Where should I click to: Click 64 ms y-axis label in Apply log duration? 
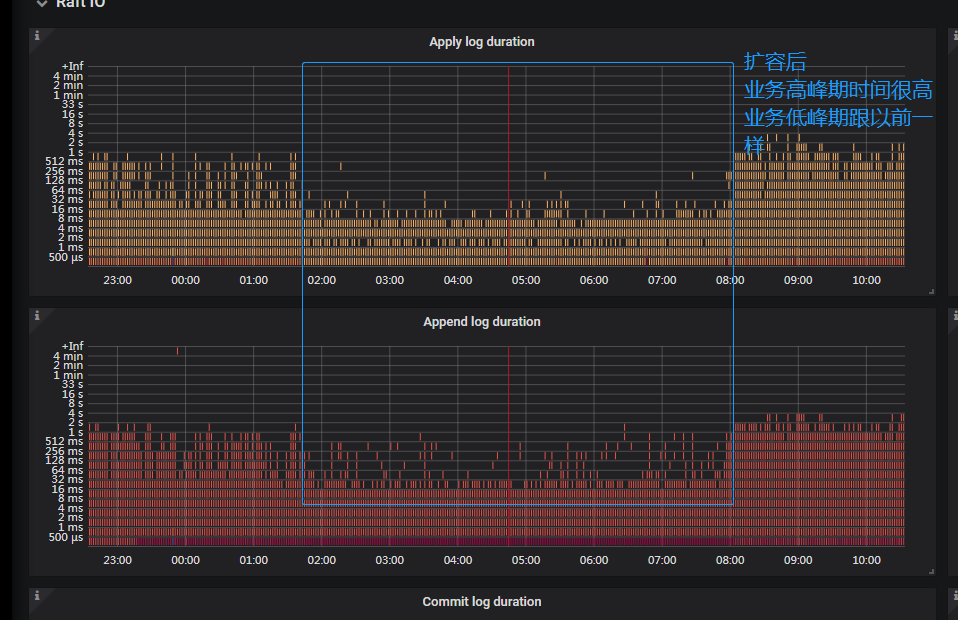(x=67, y=190)
